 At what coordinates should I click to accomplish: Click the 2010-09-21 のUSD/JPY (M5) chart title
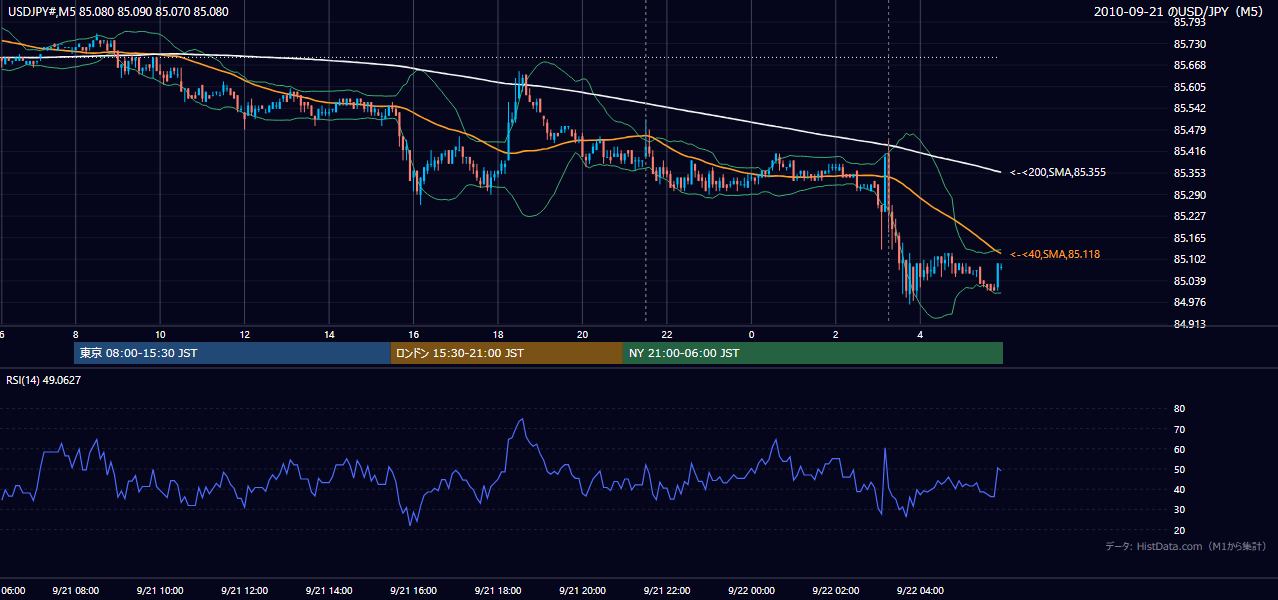[1180, 12]
